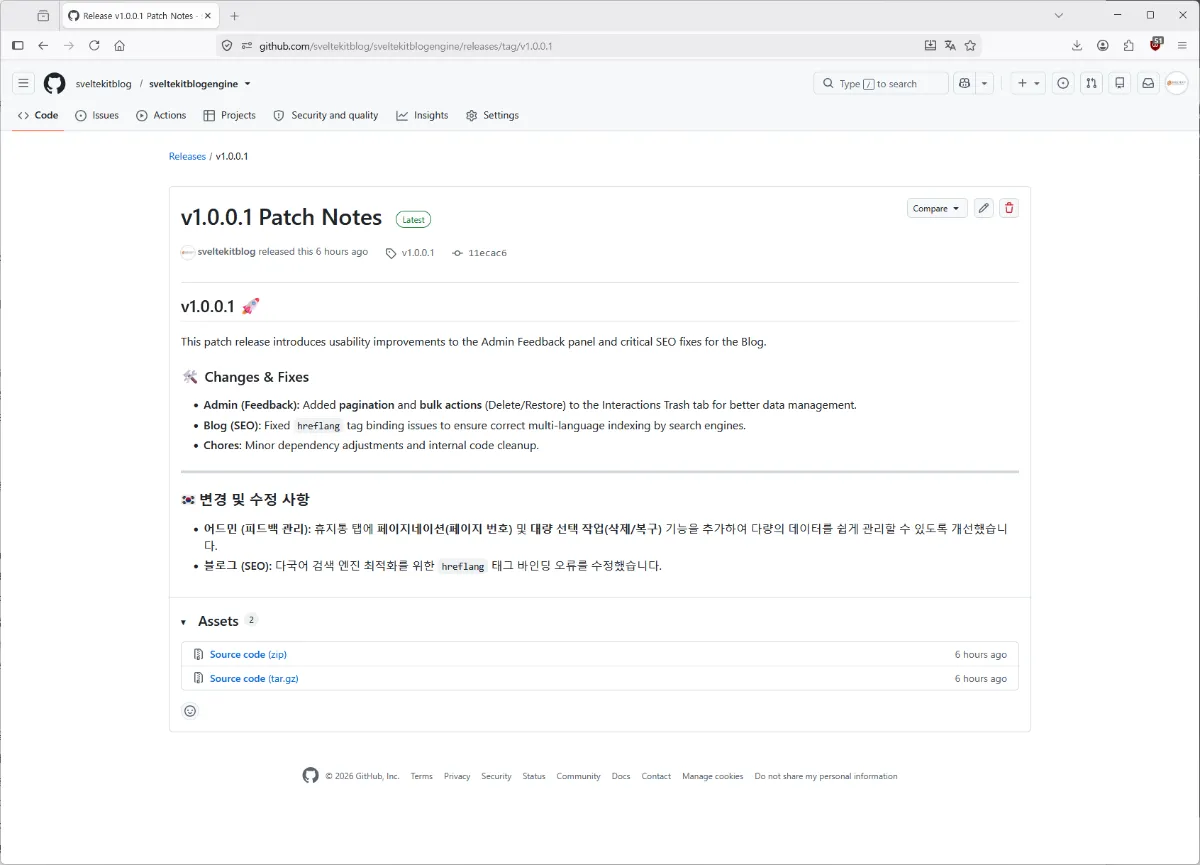Viewport: 1200px width, 865px height.
Task: Open the hamburger navigation menu
Action: point(23,84)
